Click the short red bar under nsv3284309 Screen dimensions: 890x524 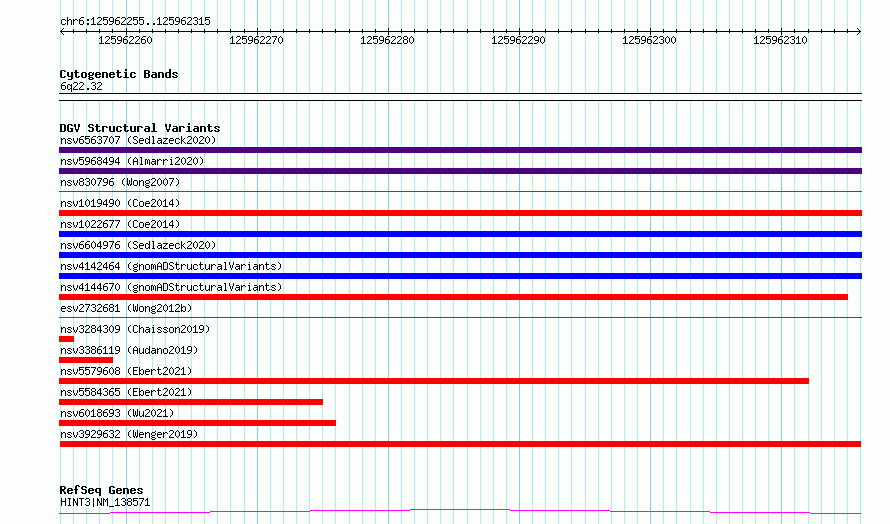pyautogui.click(x=66, y=339)
